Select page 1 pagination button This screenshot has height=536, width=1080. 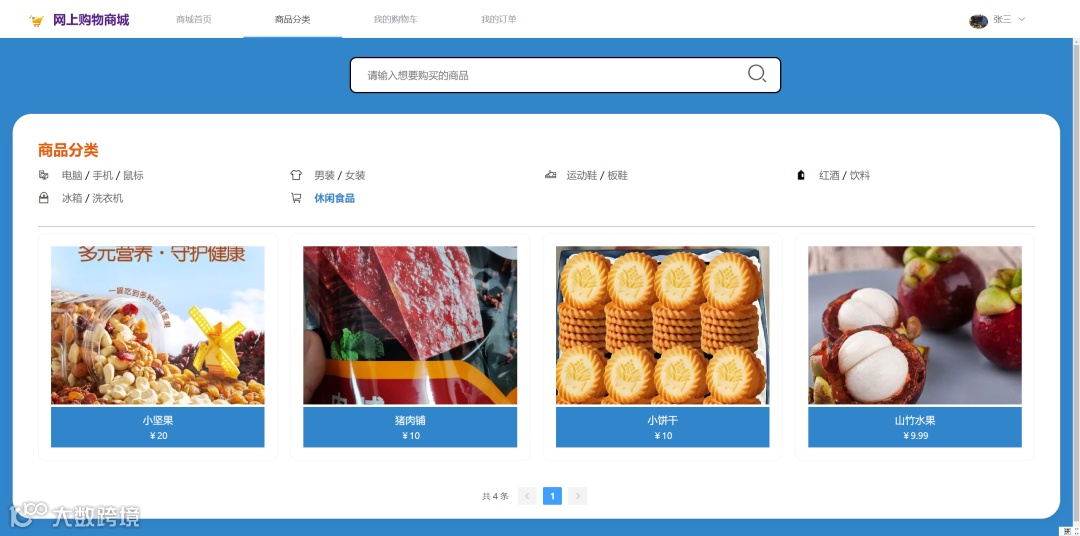click(552, 496)
